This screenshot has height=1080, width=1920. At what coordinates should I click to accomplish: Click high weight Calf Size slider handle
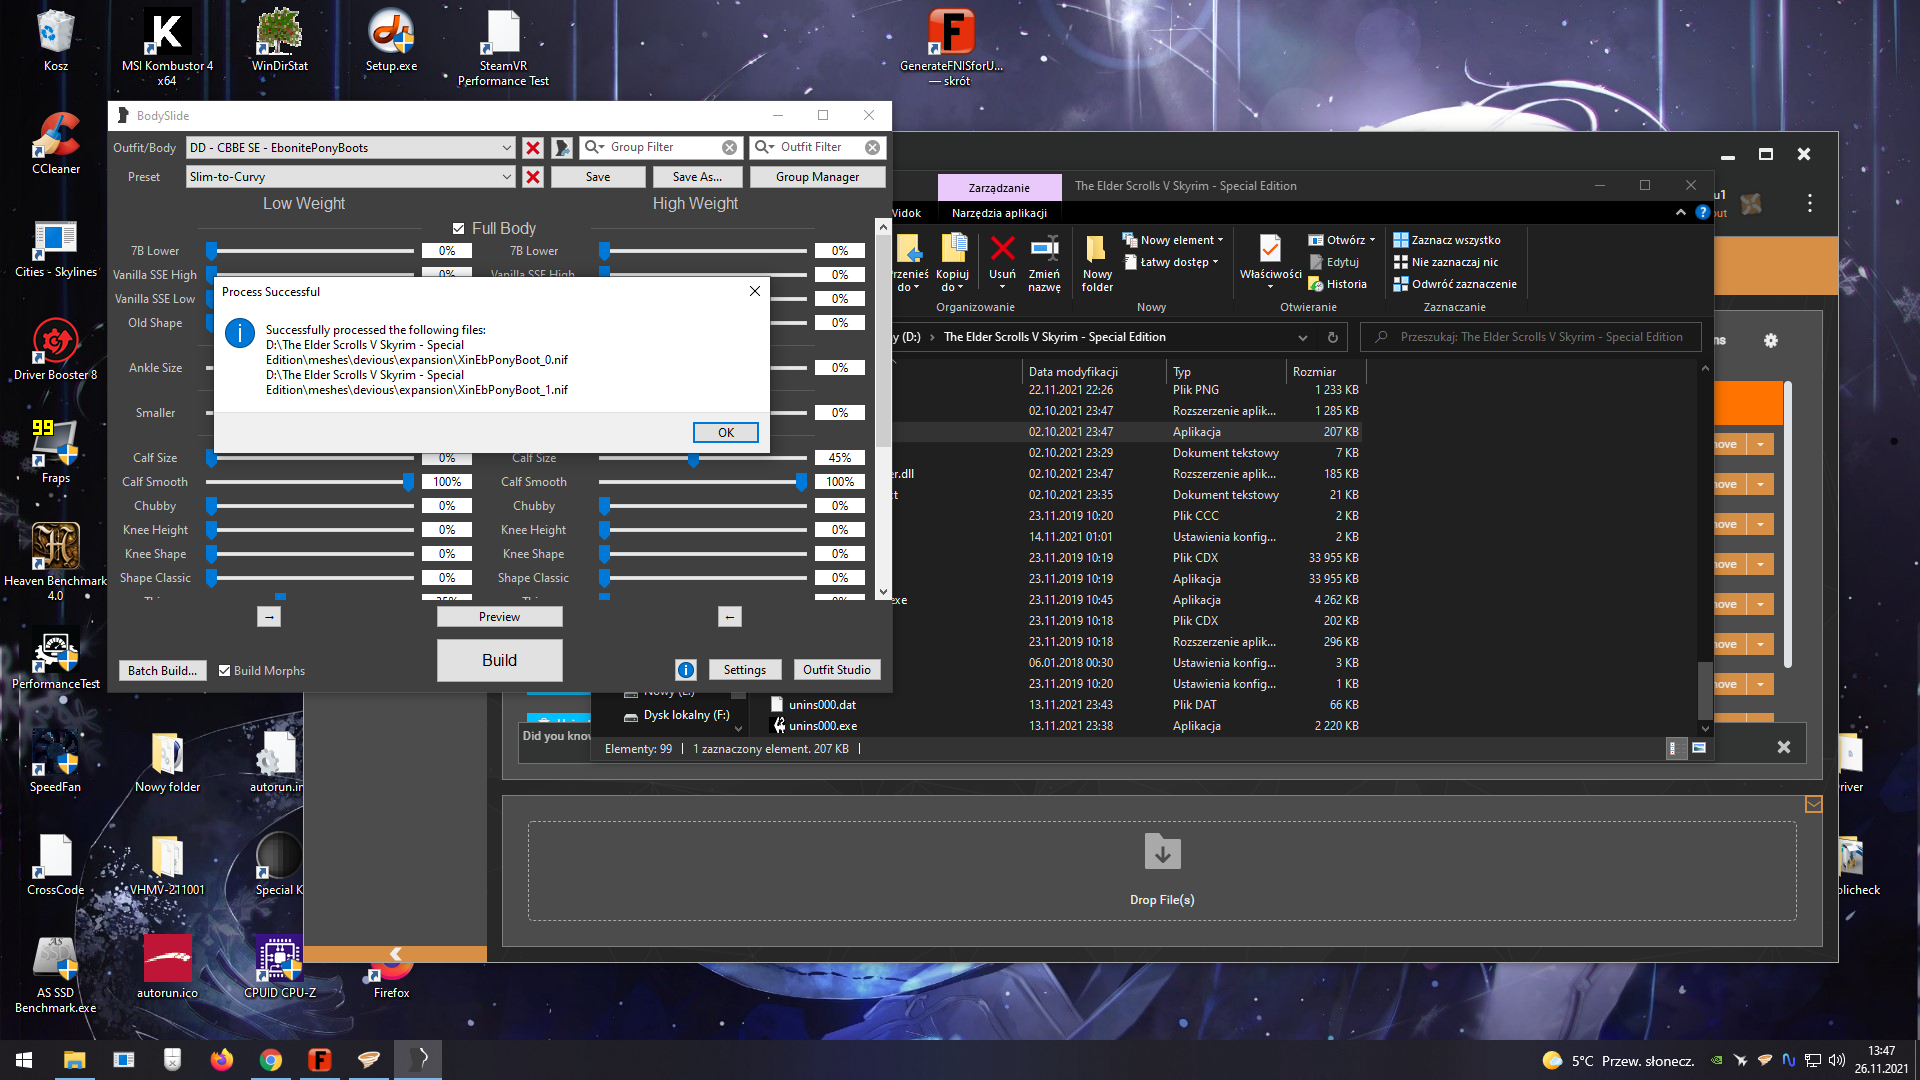692,458
